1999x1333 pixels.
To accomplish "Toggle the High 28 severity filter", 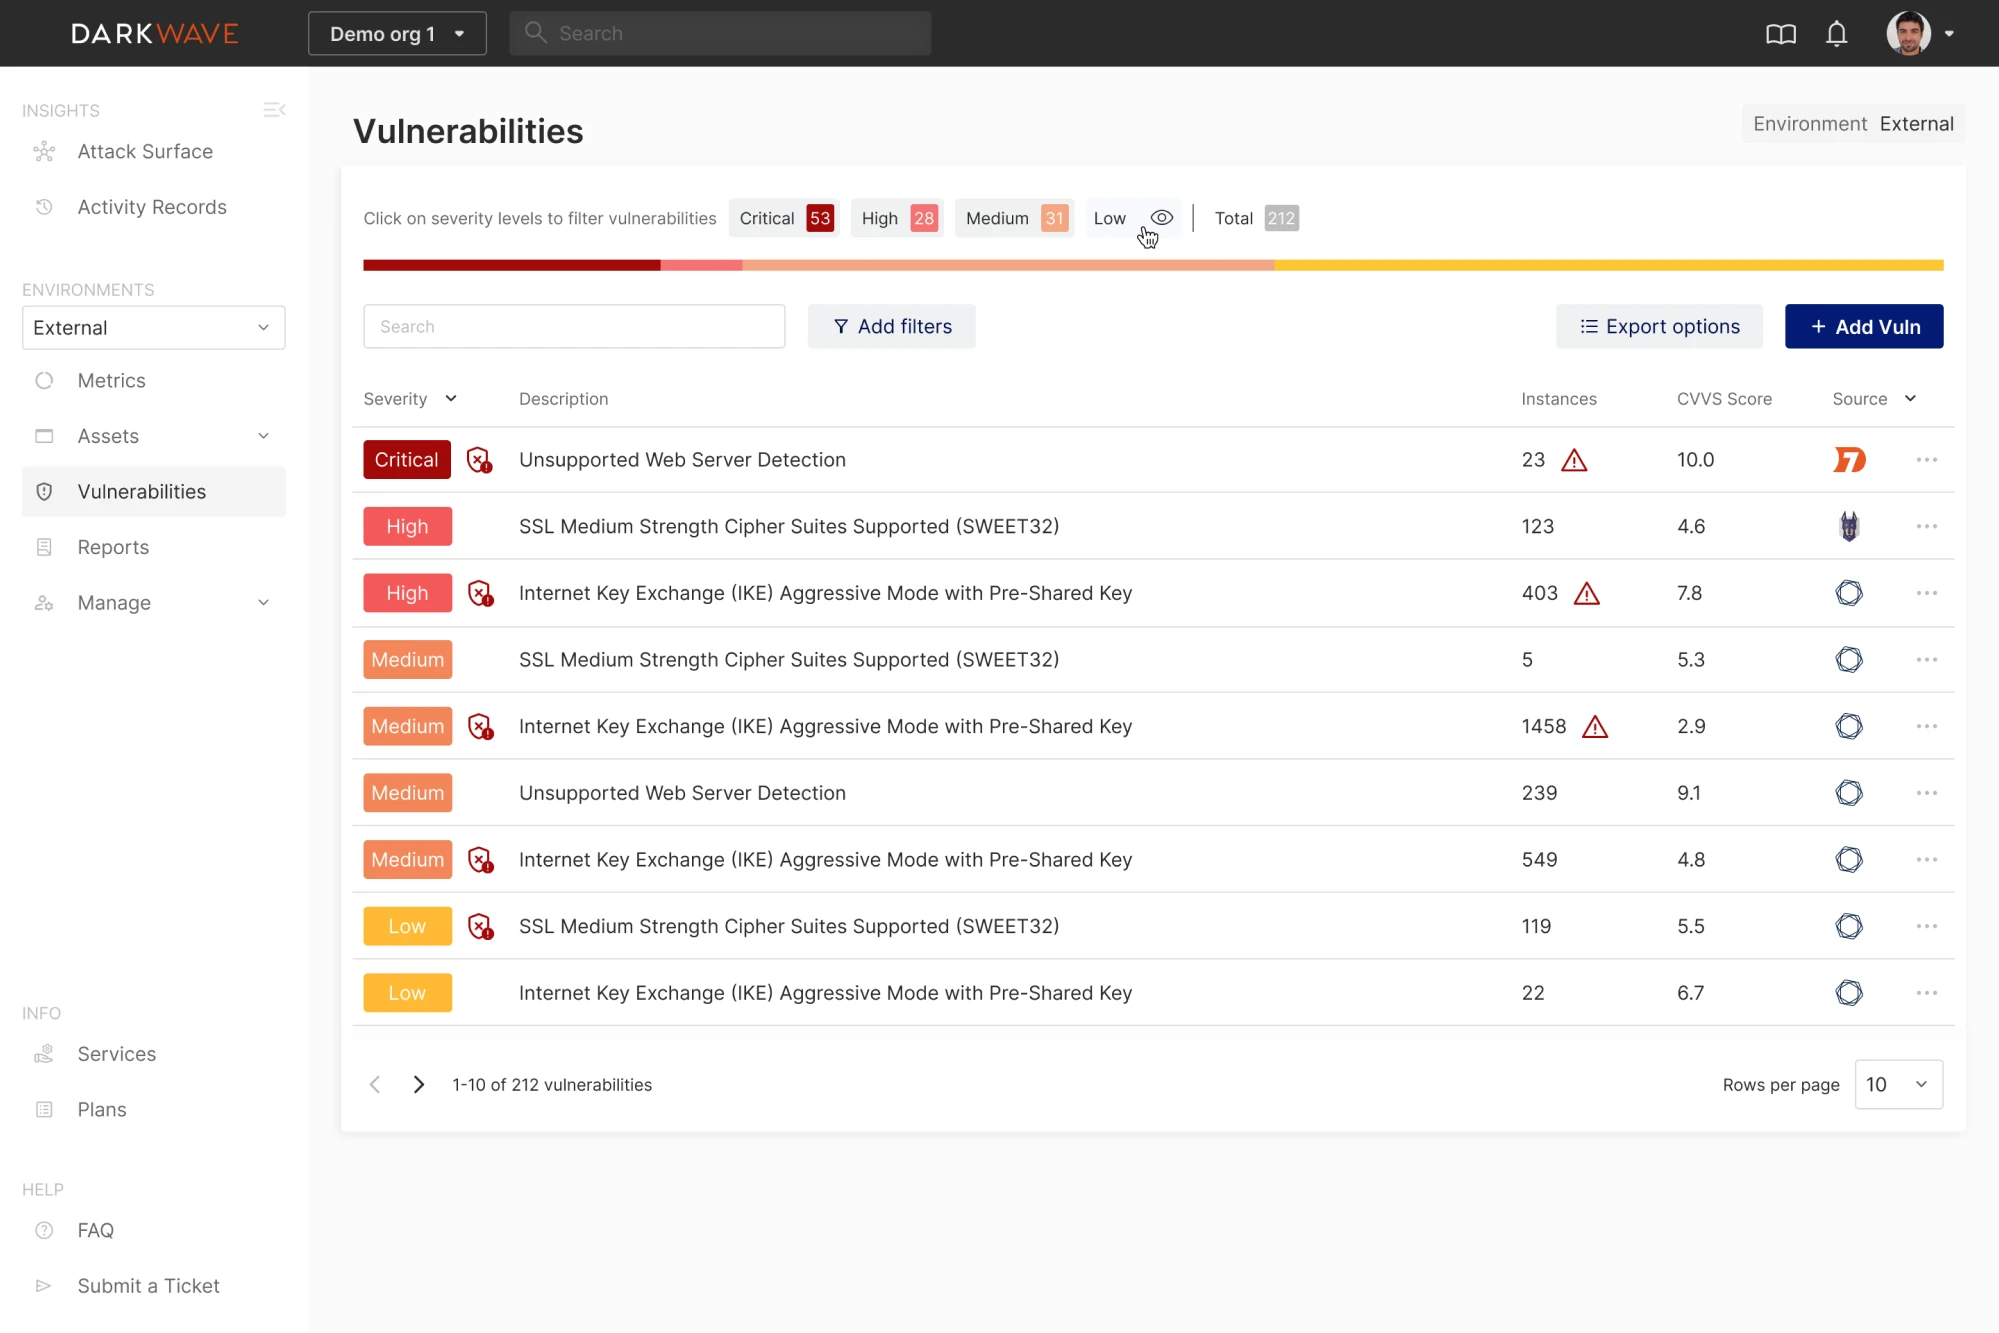I will [895, 217].
